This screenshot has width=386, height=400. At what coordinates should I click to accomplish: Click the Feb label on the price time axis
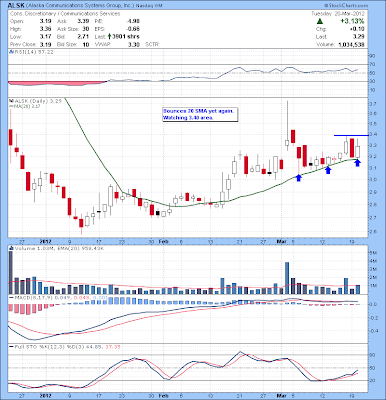(x=163, y=242)
